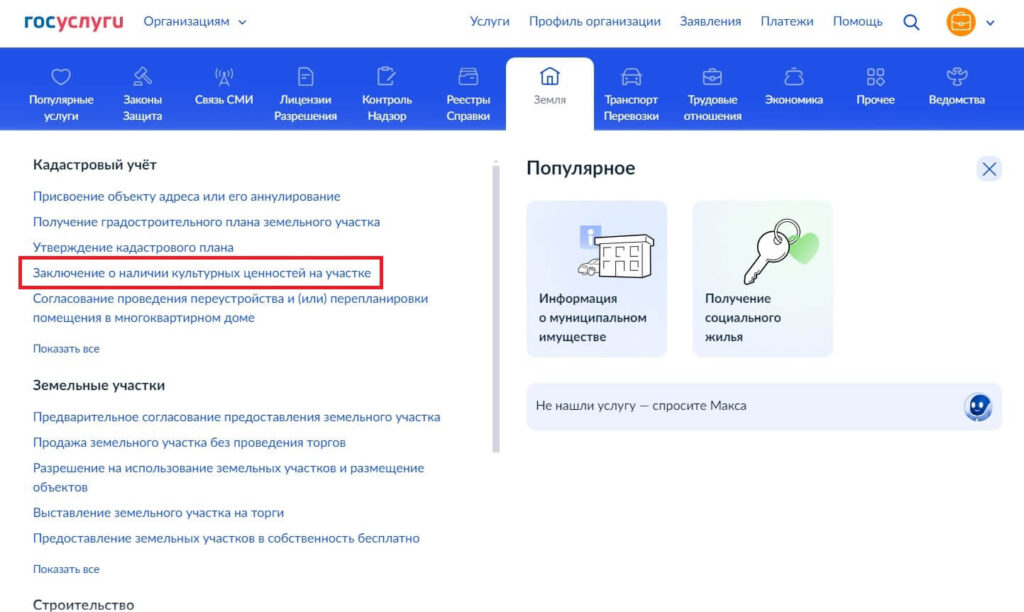Image resolution: width=1024 pixels, height=612 pixels.
Task: Click the search magnifier icon
Action: [911, 22]
